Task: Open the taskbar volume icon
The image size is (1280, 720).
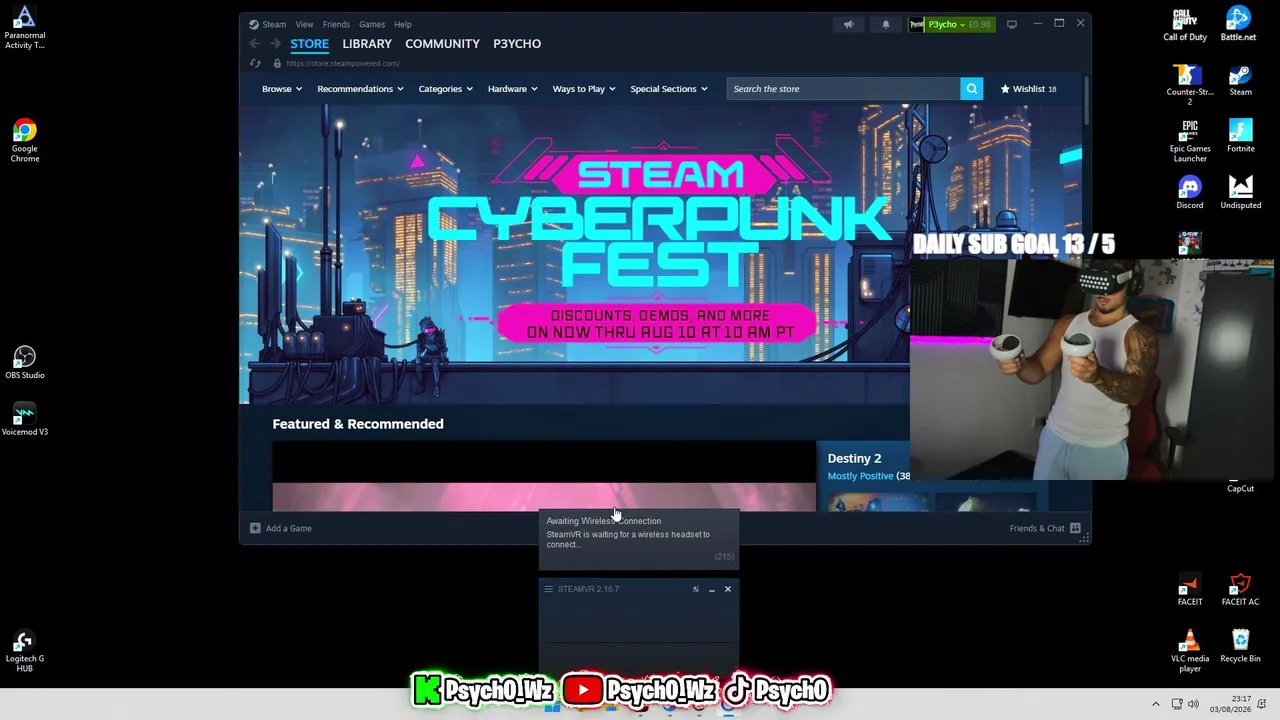Action: point(1193,704)
